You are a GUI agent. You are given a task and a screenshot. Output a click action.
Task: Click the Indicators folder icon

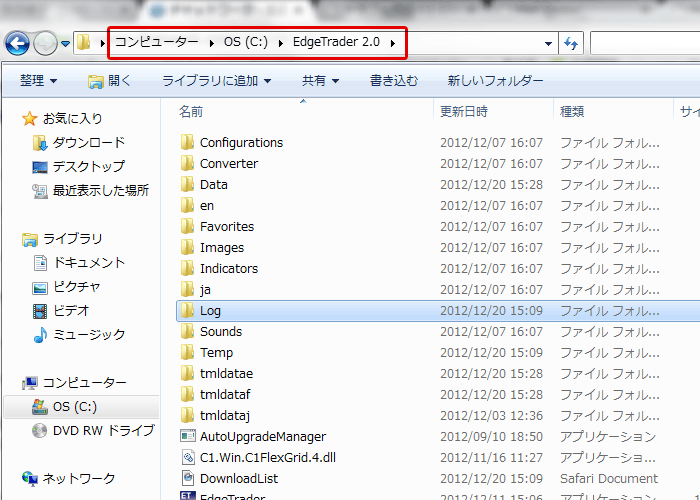[x=187, y=268]
